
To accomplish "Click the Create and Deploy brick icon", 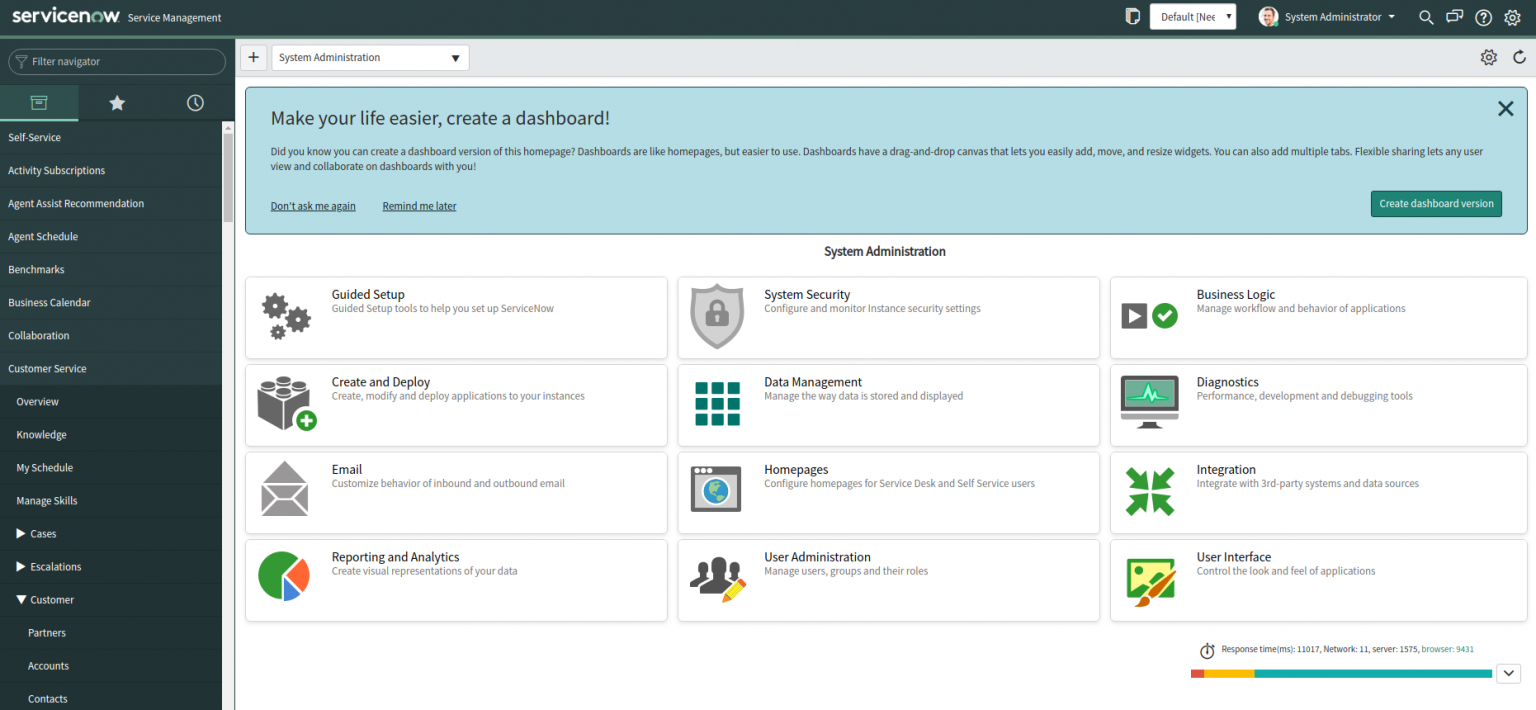I will click(286, 403).
